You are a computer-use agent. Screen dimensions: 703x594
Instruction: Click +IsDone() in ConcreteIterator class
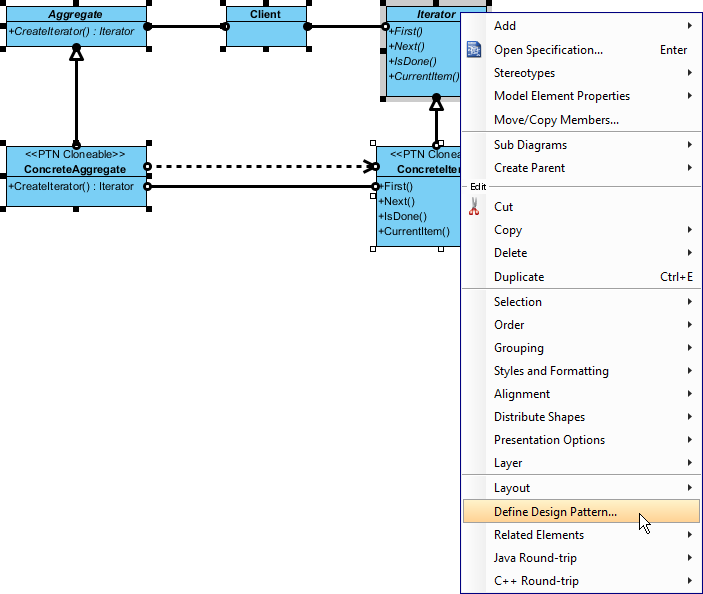(x=403, y=216)
